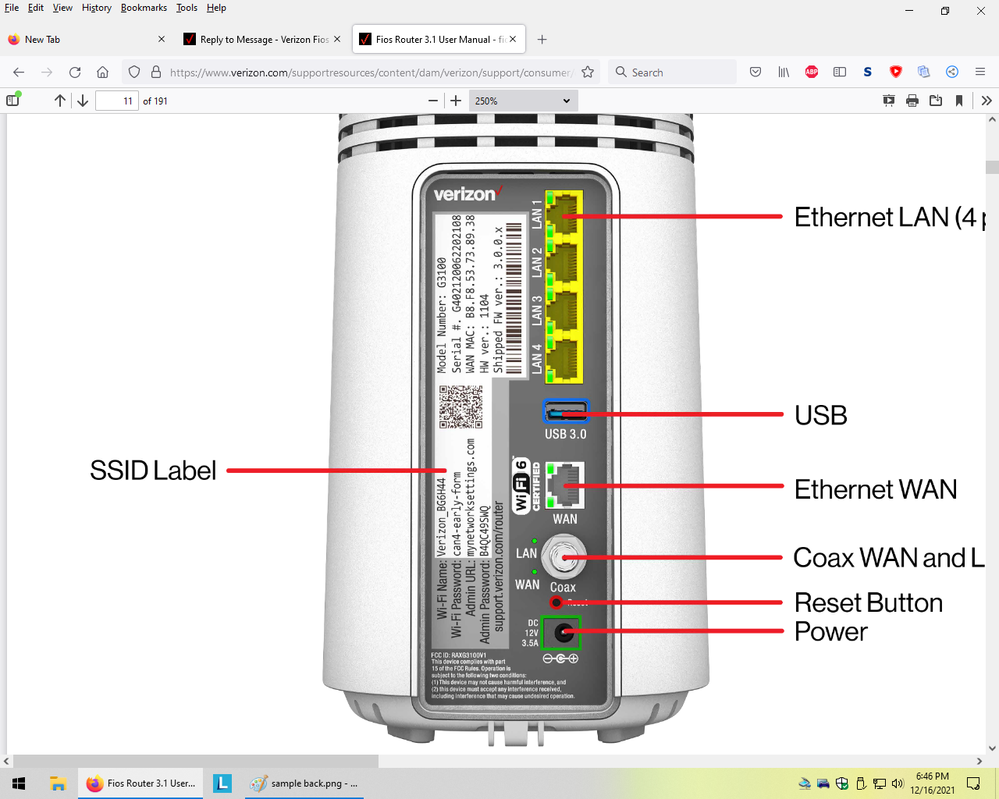Open clock showing 6:46 PM
Viewport: 999px width, 799px height.
click(932, 783)
